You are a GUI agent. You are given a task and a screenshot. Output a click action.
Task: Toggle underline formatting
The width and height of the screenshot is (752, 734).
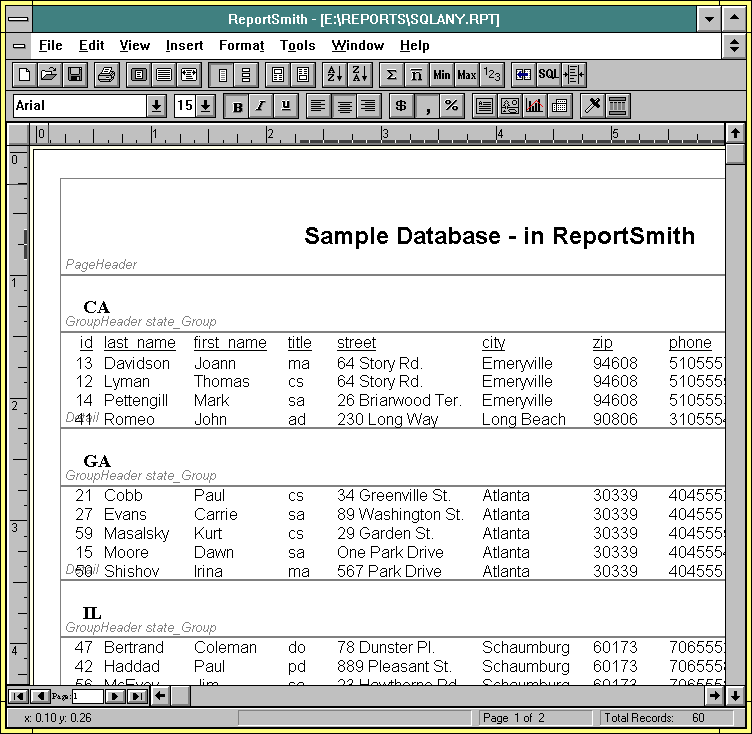pyautogui.click(x=286, y=106)
